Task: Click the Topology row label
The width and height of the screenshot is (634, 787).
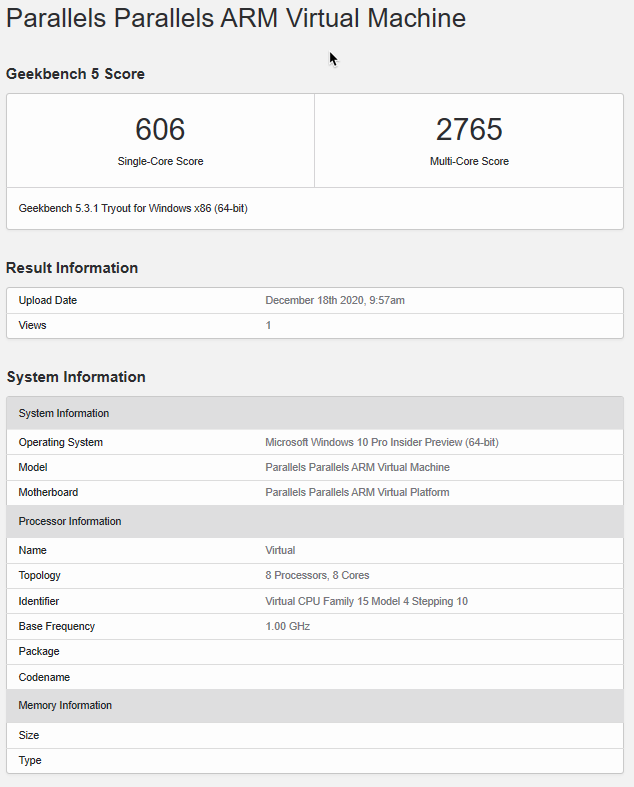Action: [40, 575]
